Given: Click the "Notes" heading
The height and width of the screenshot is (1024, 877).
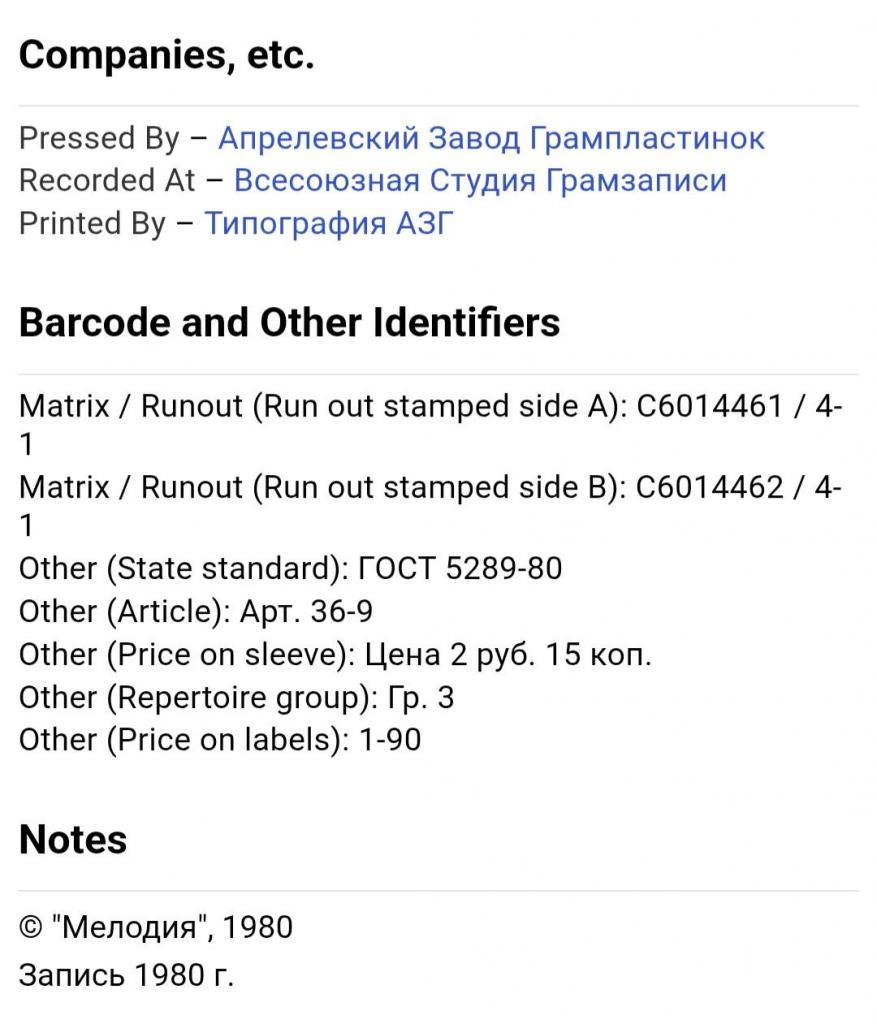Looking at the screenshot, I should pos(73,840).
